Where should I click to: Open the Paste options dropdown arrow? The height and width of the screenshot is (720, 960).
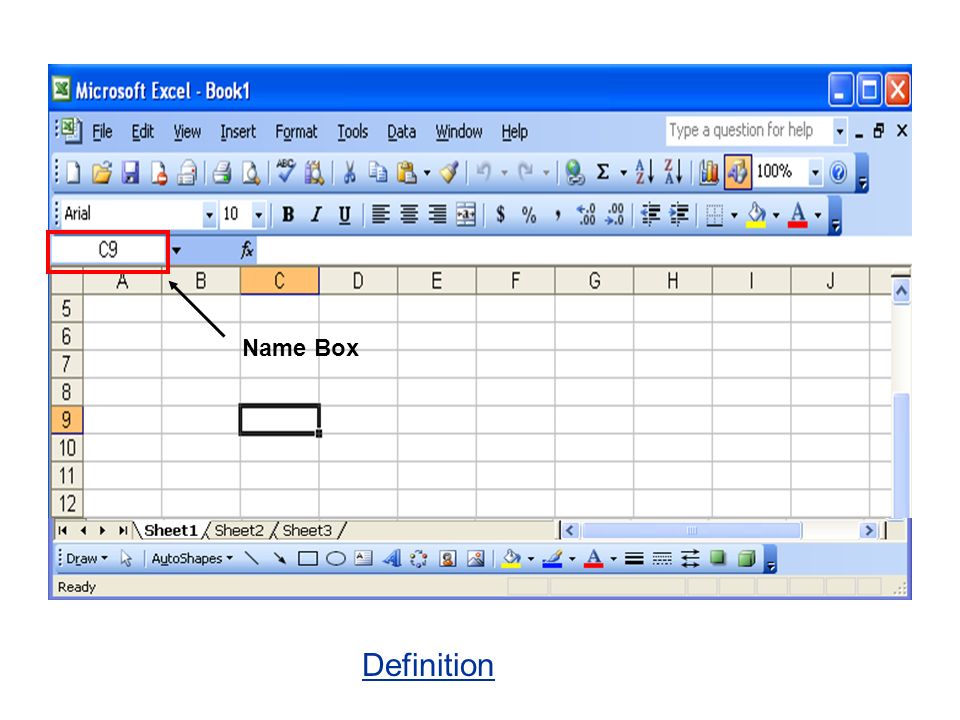tap(427, 173)
